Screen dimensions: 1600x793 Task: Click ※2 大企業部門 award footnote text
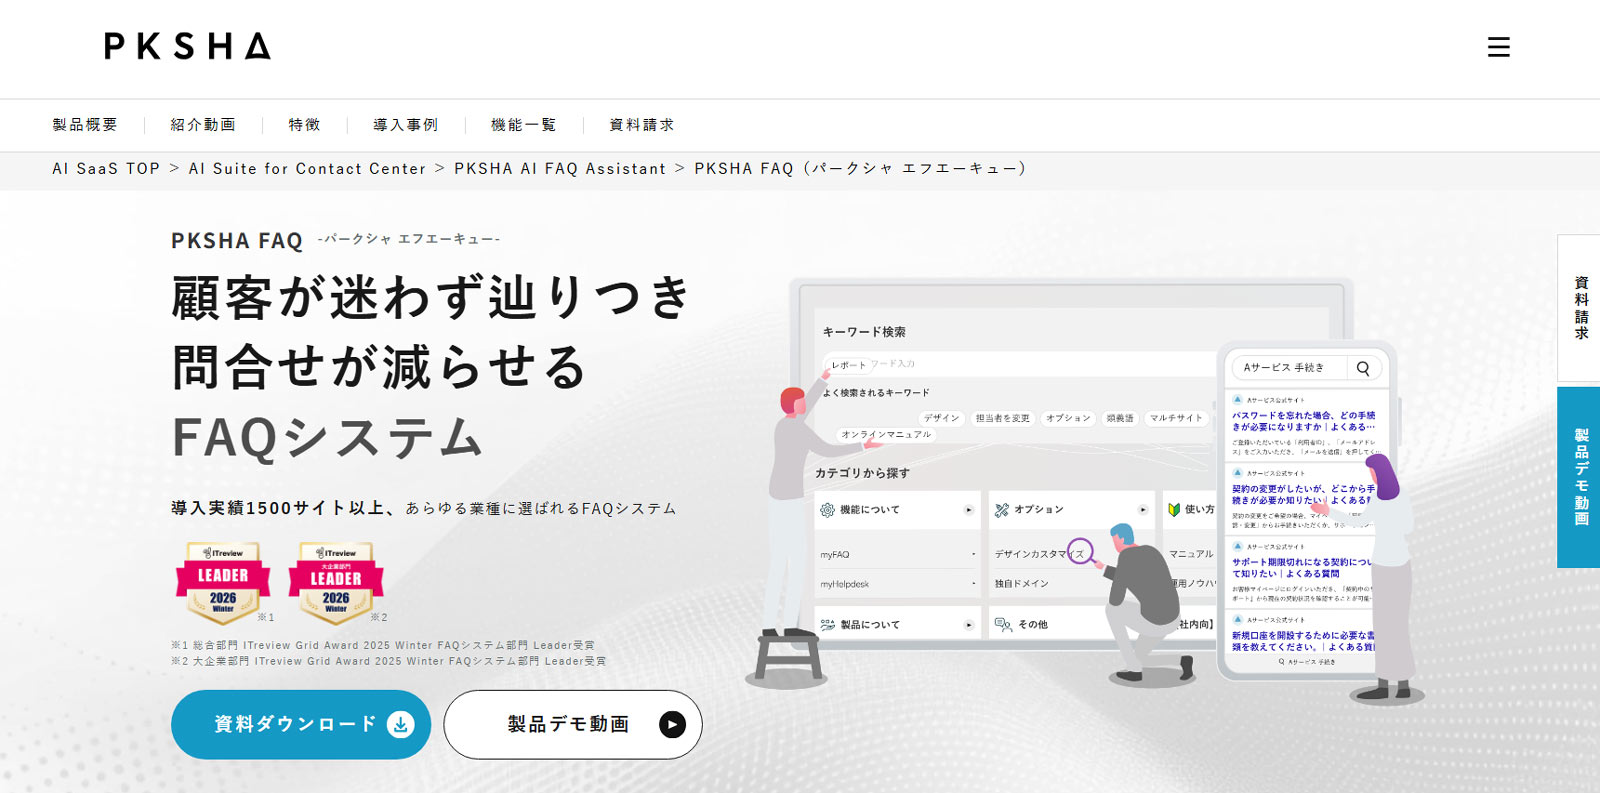(389, 661)
